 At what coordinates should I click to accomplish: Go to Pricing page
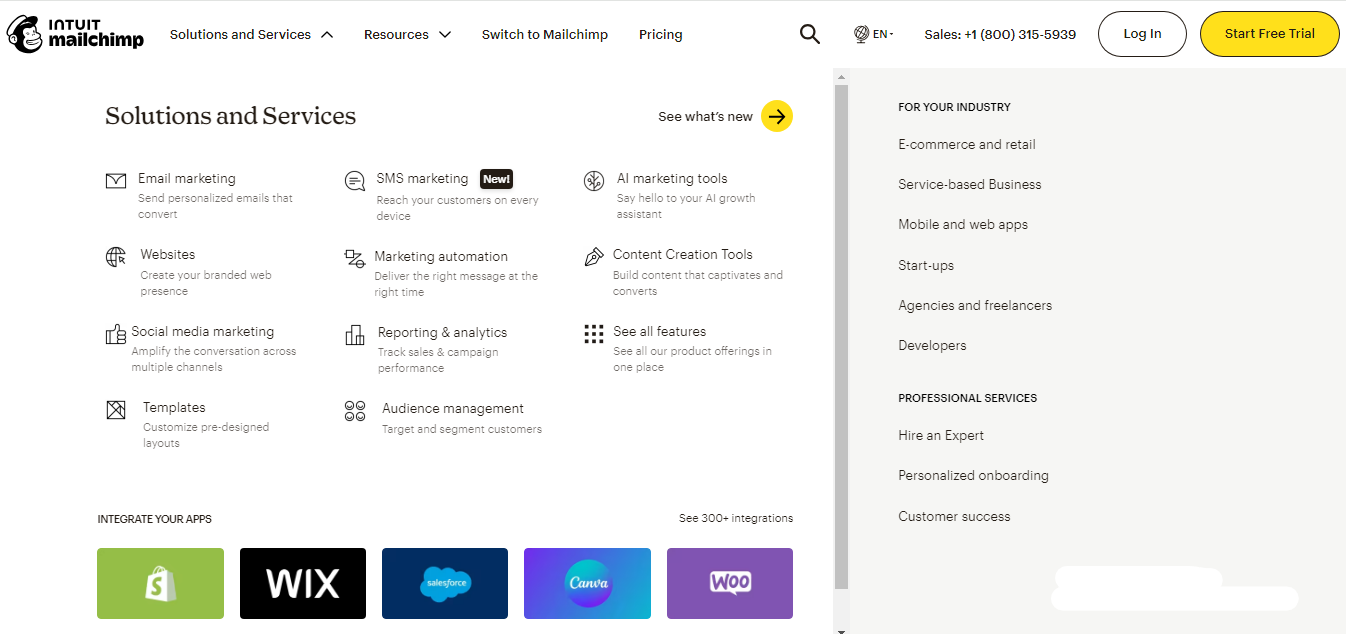(661, 34)
